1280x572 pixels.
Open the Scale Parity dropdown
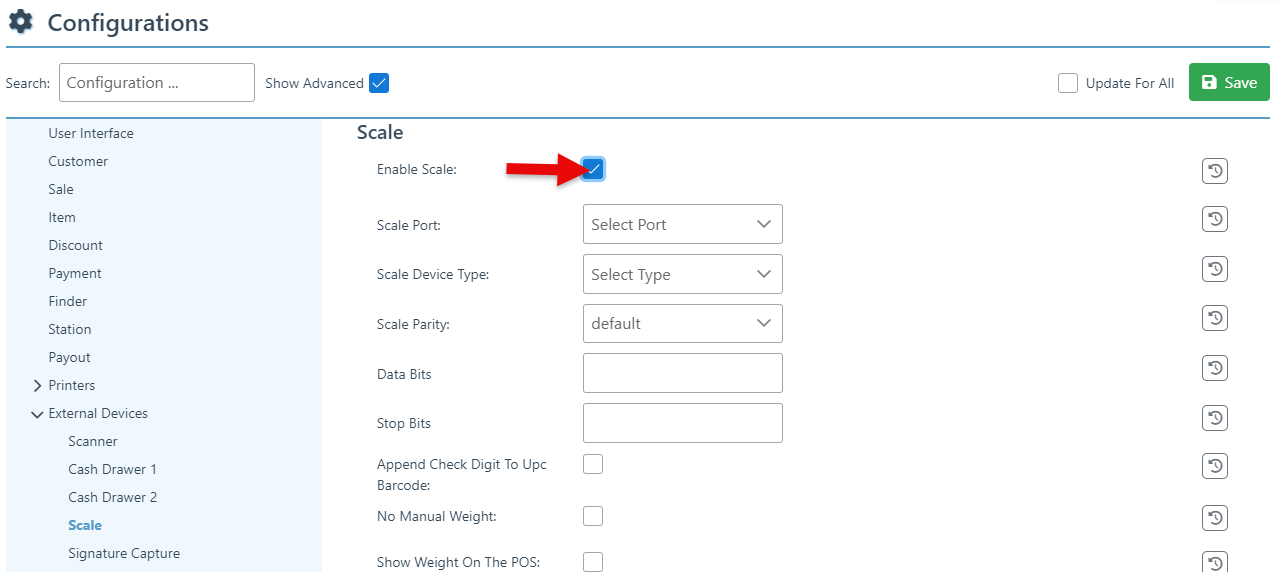pos(682,323)
